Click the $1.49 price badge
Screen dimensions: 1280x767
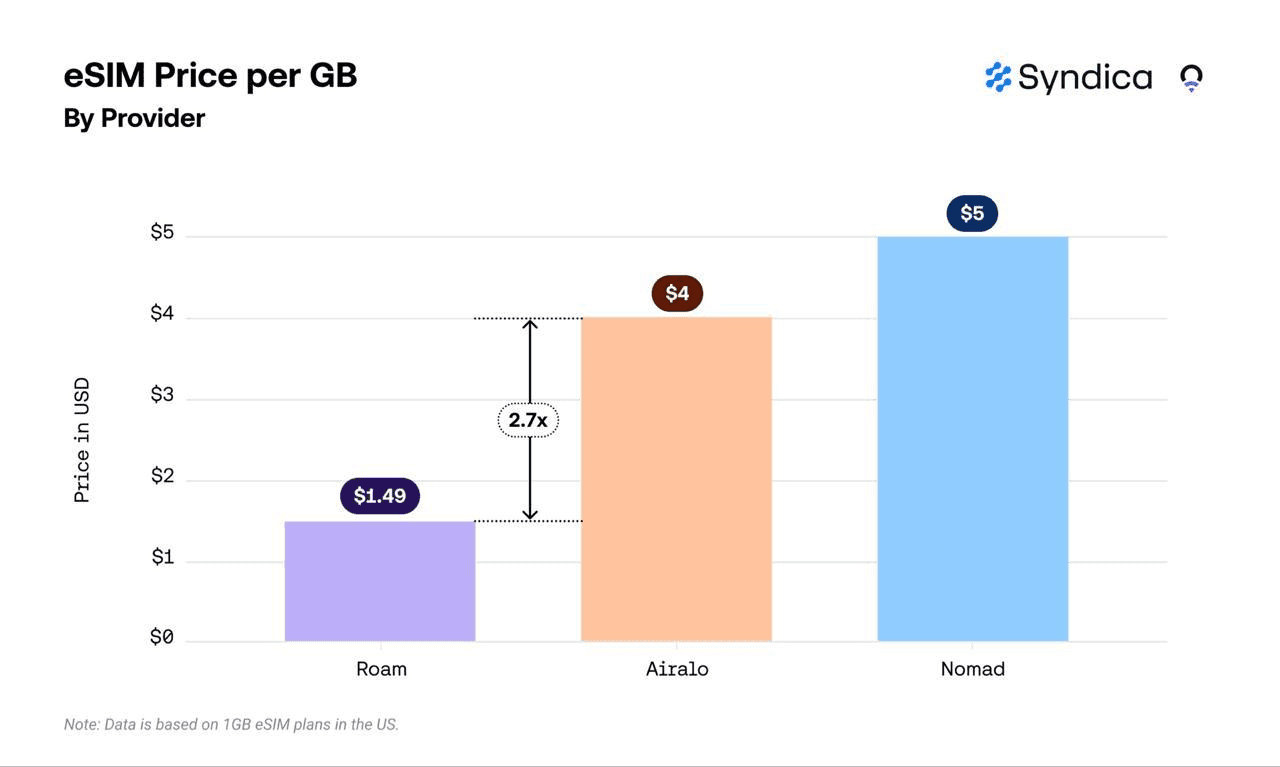[380, 496]
